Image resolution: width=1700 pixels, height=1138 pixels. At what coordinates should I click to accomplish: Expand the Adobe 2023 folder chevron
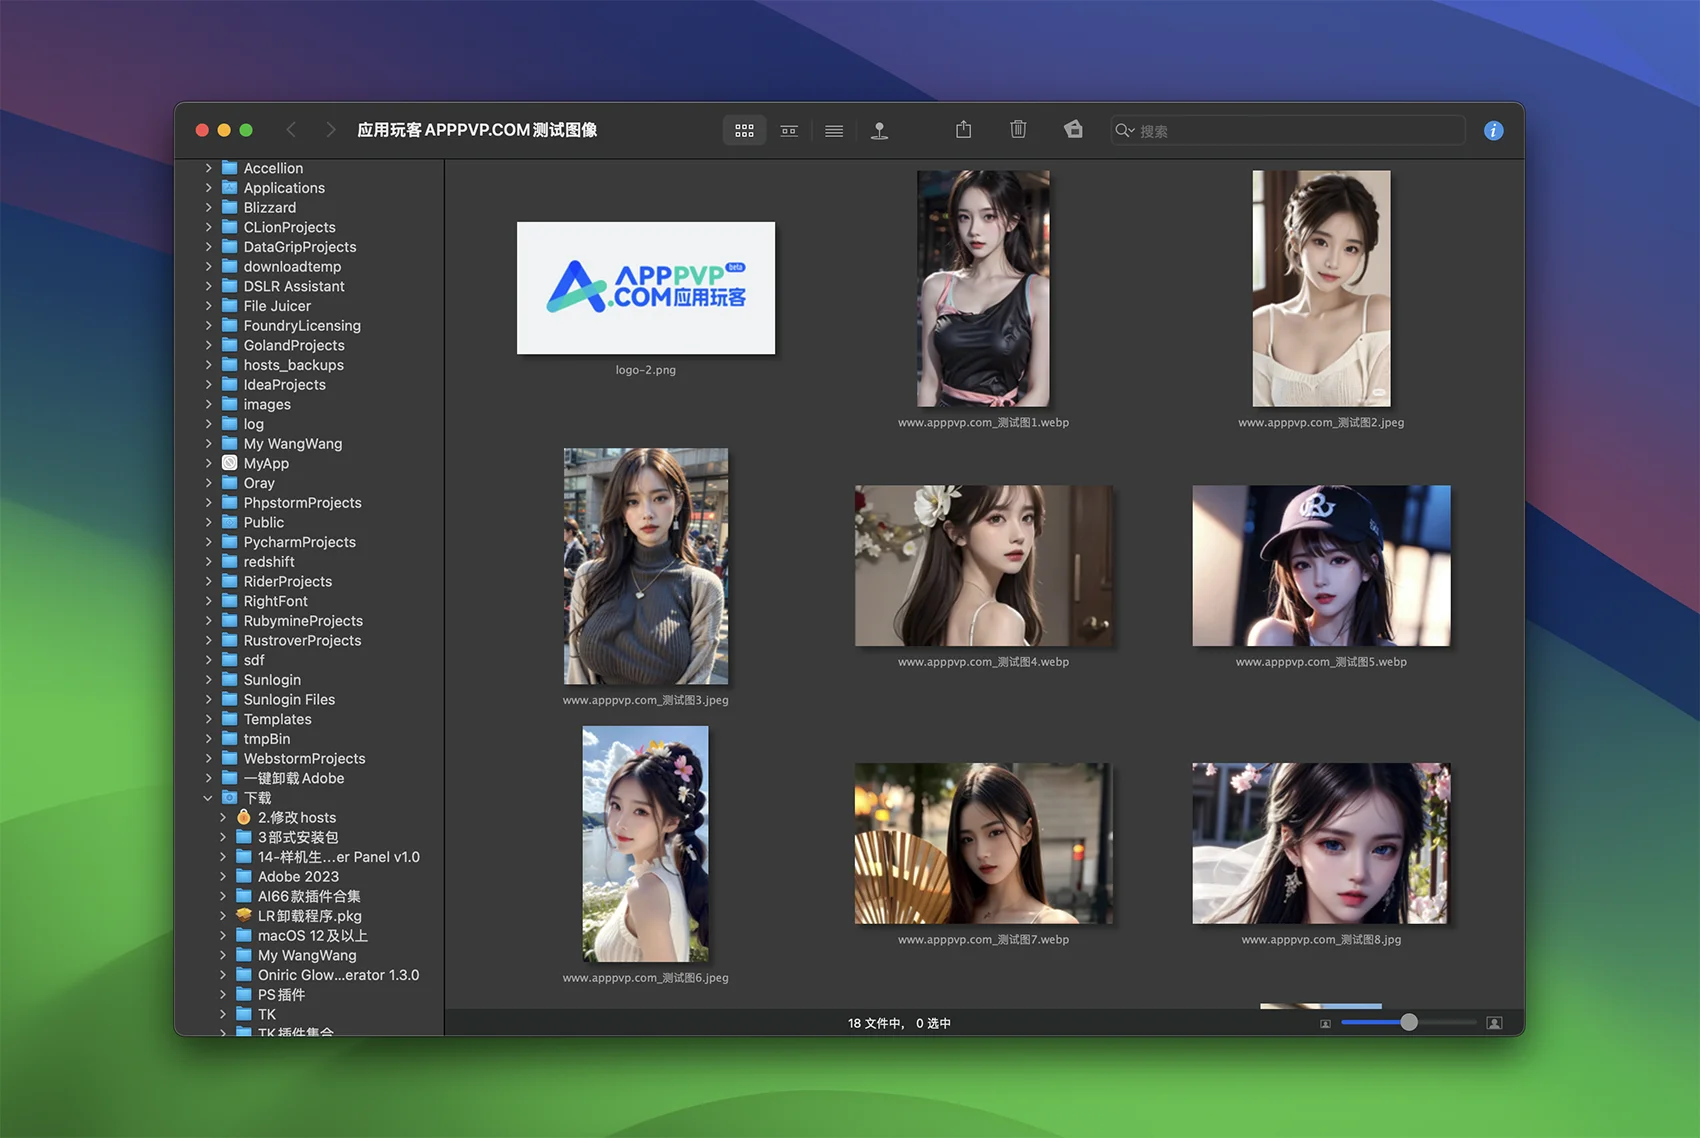tap(223, 877)
